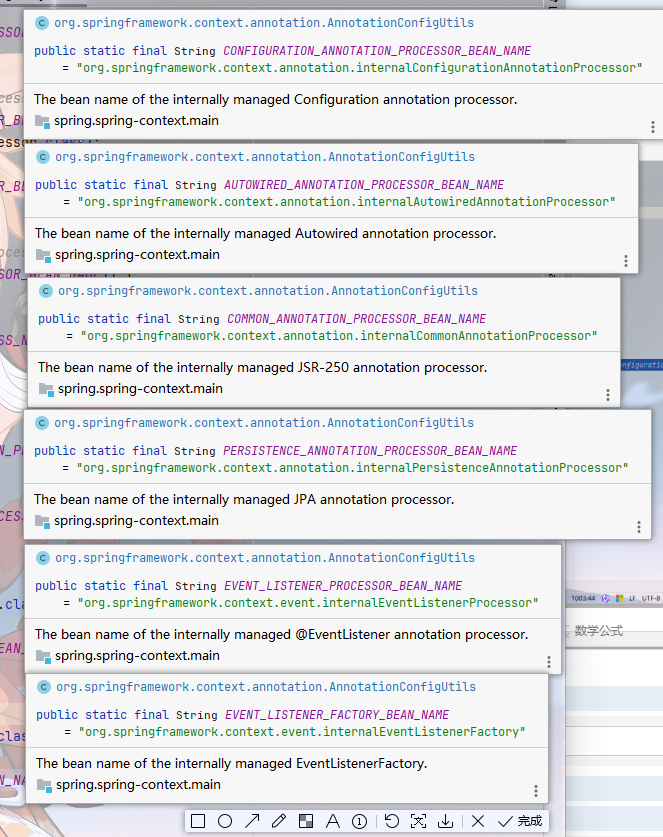This screenshot has width=663, height=837.
Task: Click the purple AI assistant status bar icon
Action: (606, 598)
